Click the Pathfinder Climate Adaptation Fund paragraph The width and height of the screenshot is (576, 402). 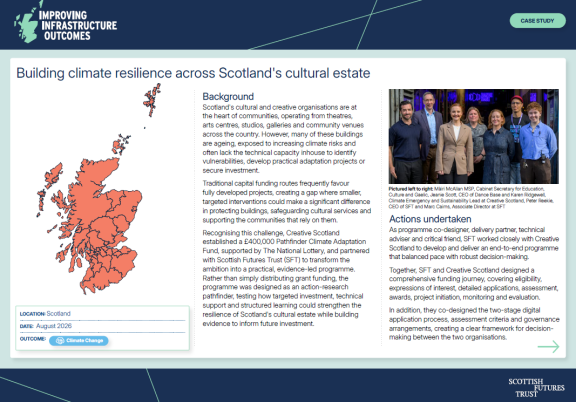point(286,278)
